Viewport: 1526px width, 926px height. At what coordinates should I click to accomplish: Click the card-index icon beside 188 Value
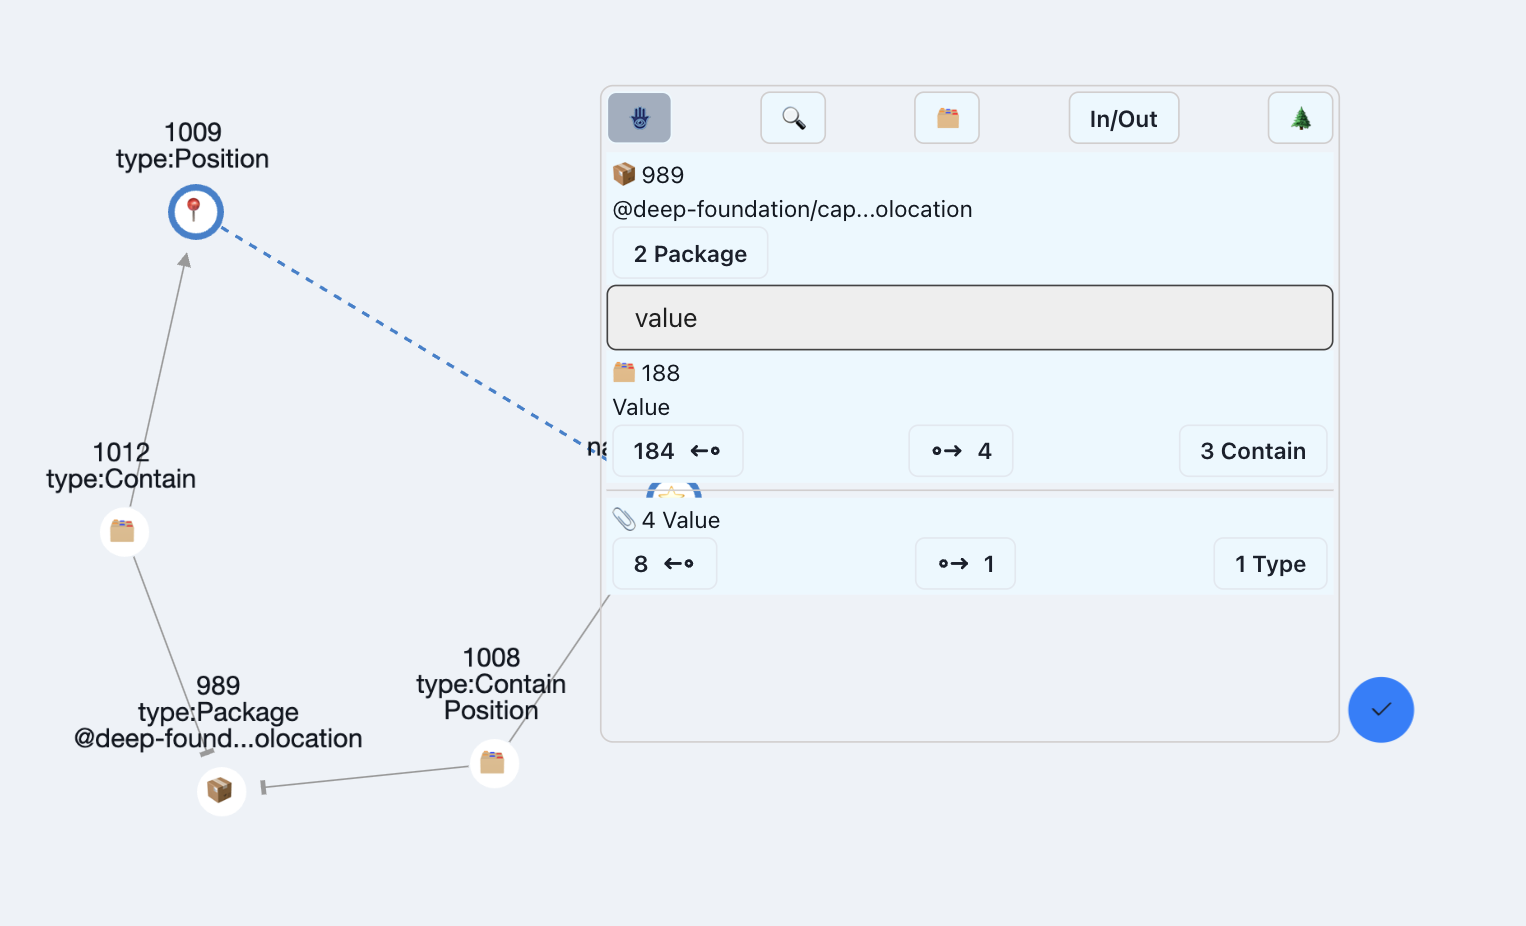click(x=623, y=371)
